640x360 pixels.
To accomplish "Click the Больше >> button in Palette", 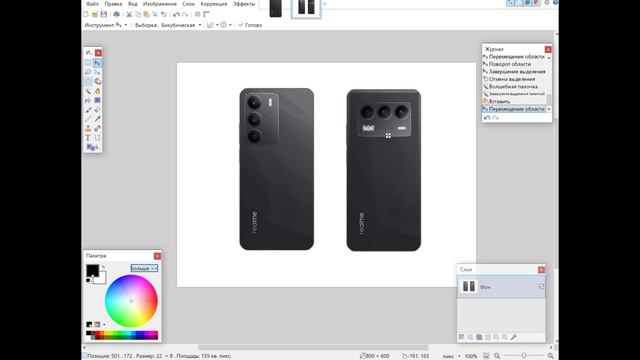I will [x=144, y=268].
